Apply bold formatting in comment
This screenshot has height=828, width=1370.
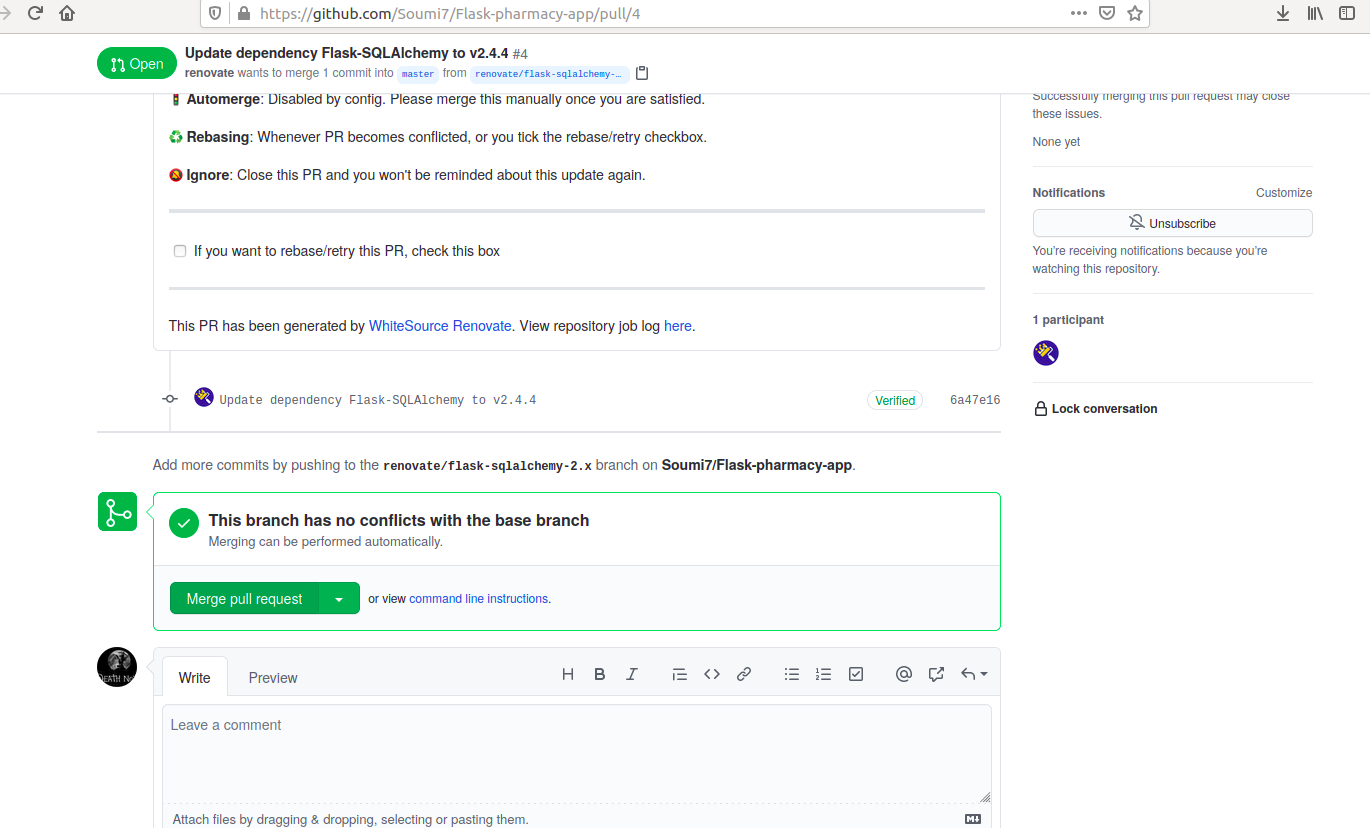tap(600, 674)
